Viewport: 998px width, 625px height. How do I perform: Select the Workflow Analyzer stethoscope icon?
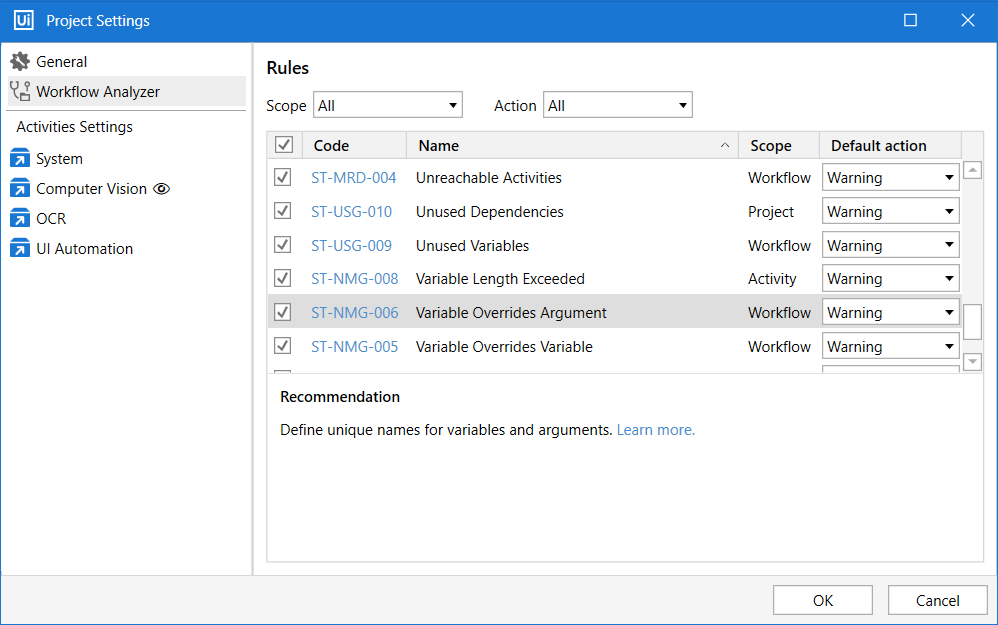coord(20,92)
